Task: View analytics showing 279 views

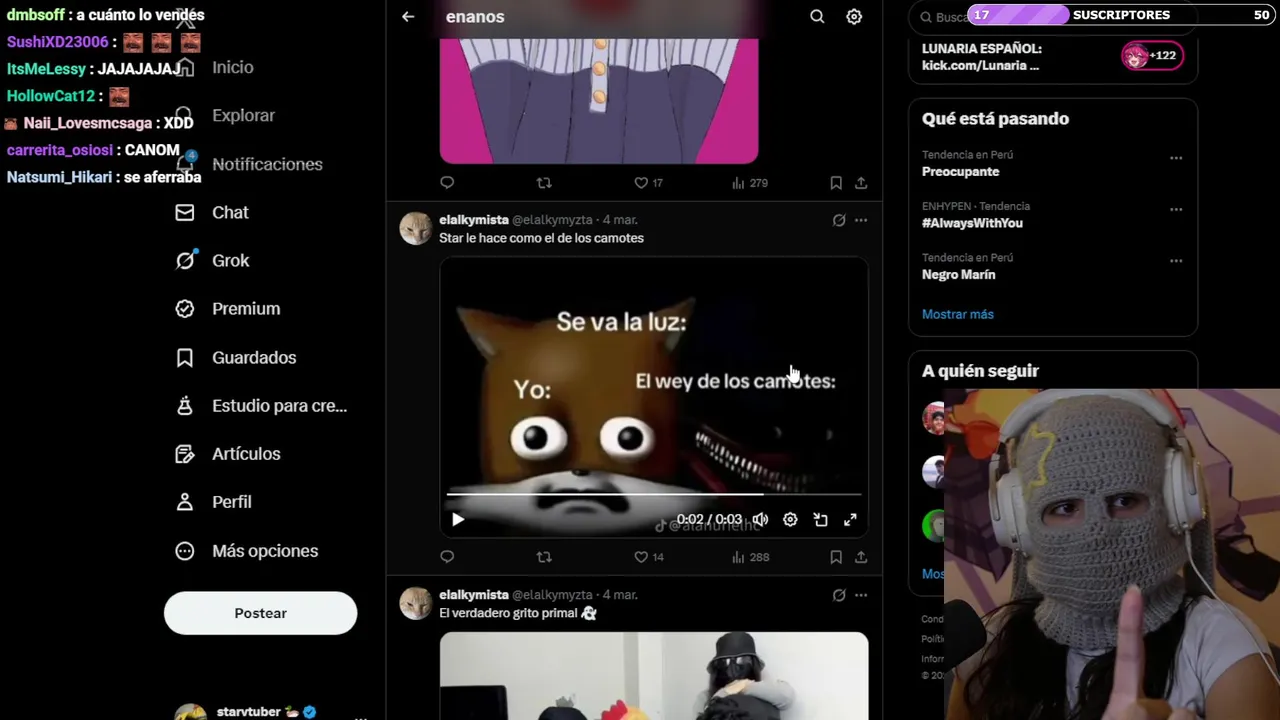Action: click(750, 183)
